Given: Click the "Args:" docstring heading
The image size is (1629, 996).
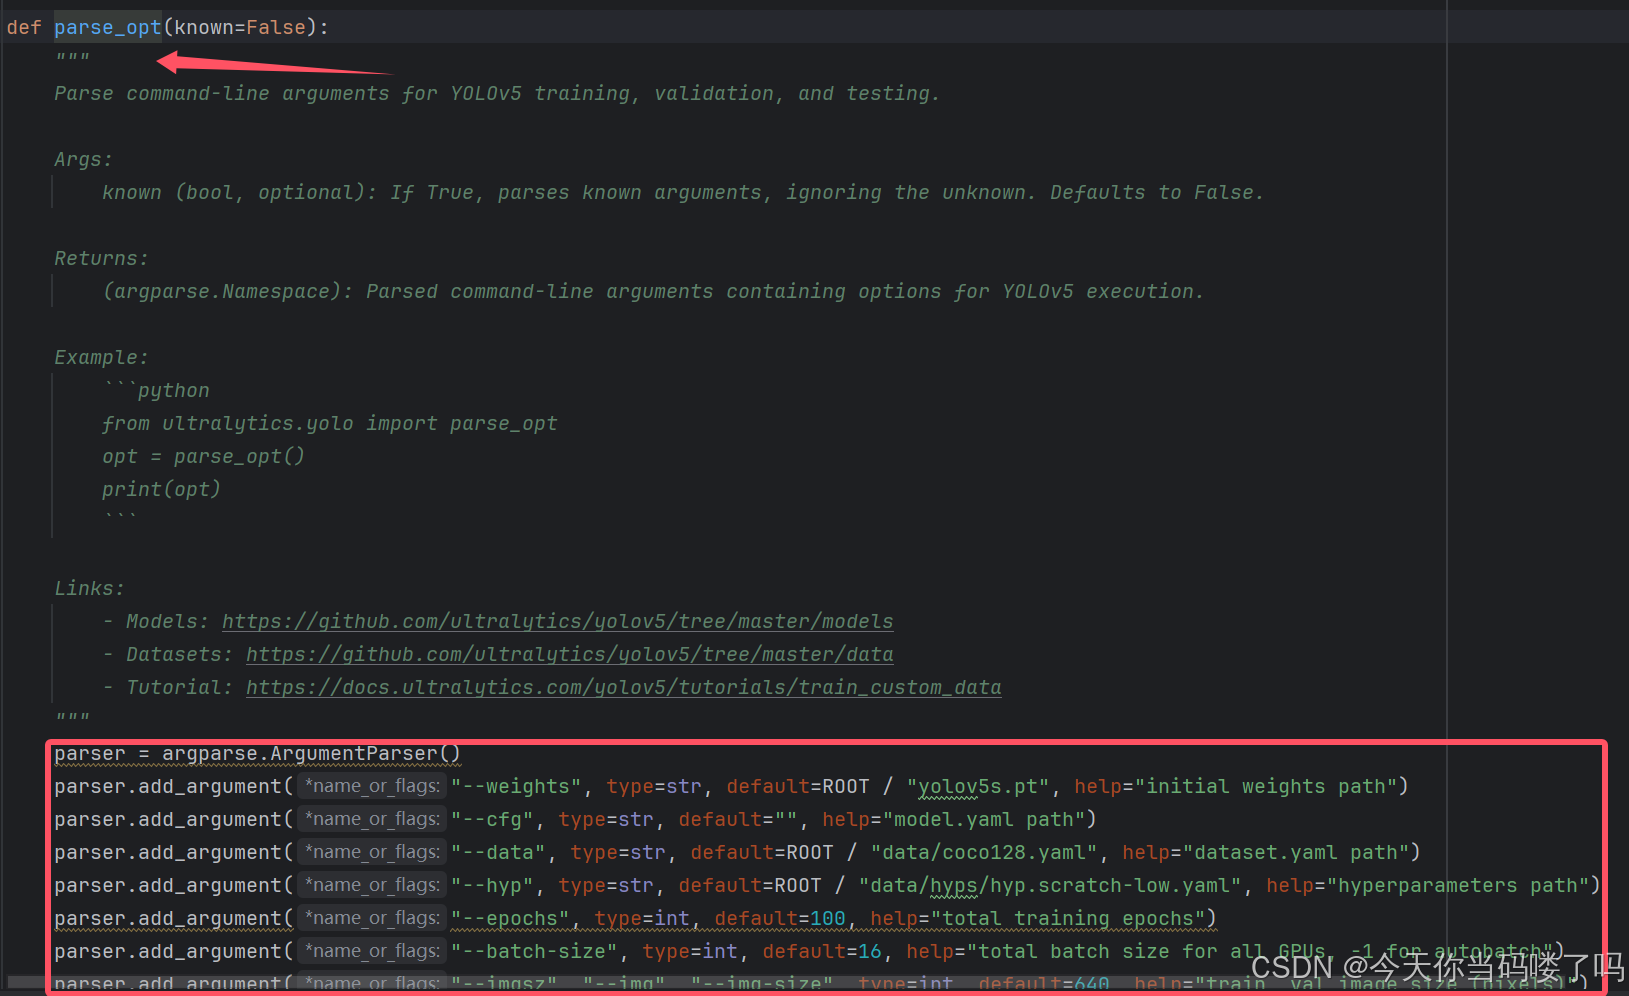Looking at the screenshot, I should coord(83,159).
